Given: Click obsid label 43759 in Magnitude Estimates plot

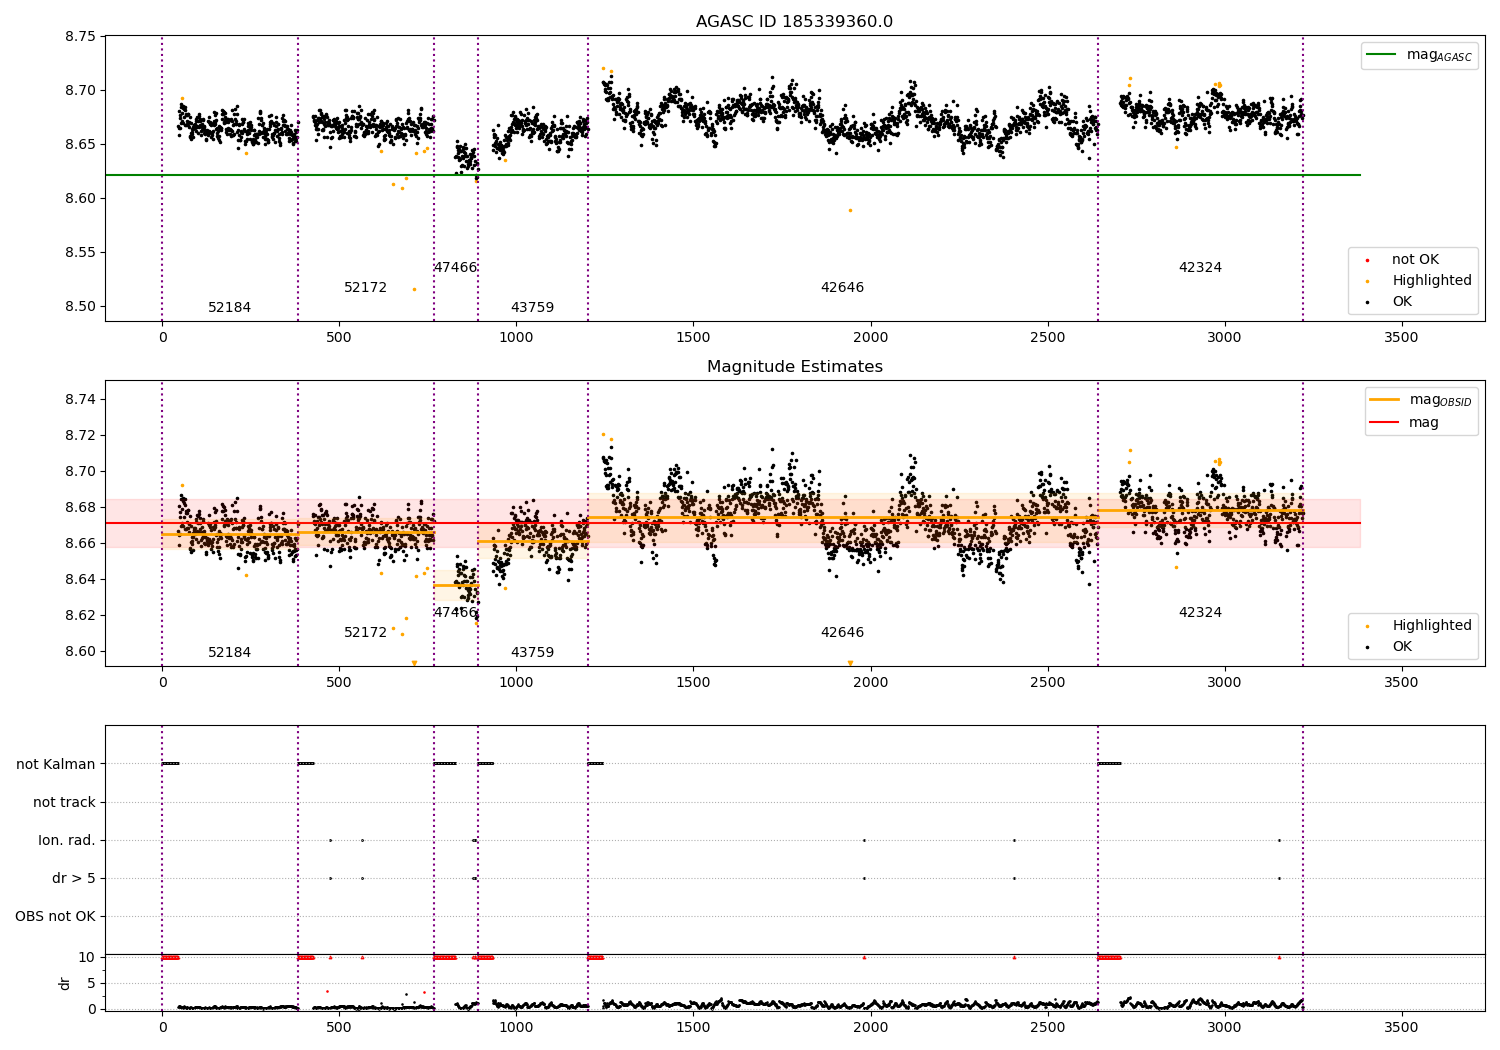Looking at the screenshot, I should (532, 653).
